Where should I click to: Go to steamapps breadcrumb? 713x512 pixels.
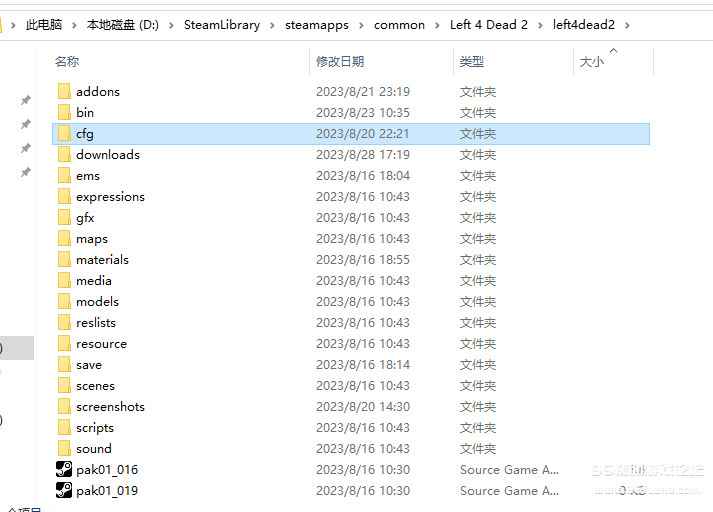317,25
